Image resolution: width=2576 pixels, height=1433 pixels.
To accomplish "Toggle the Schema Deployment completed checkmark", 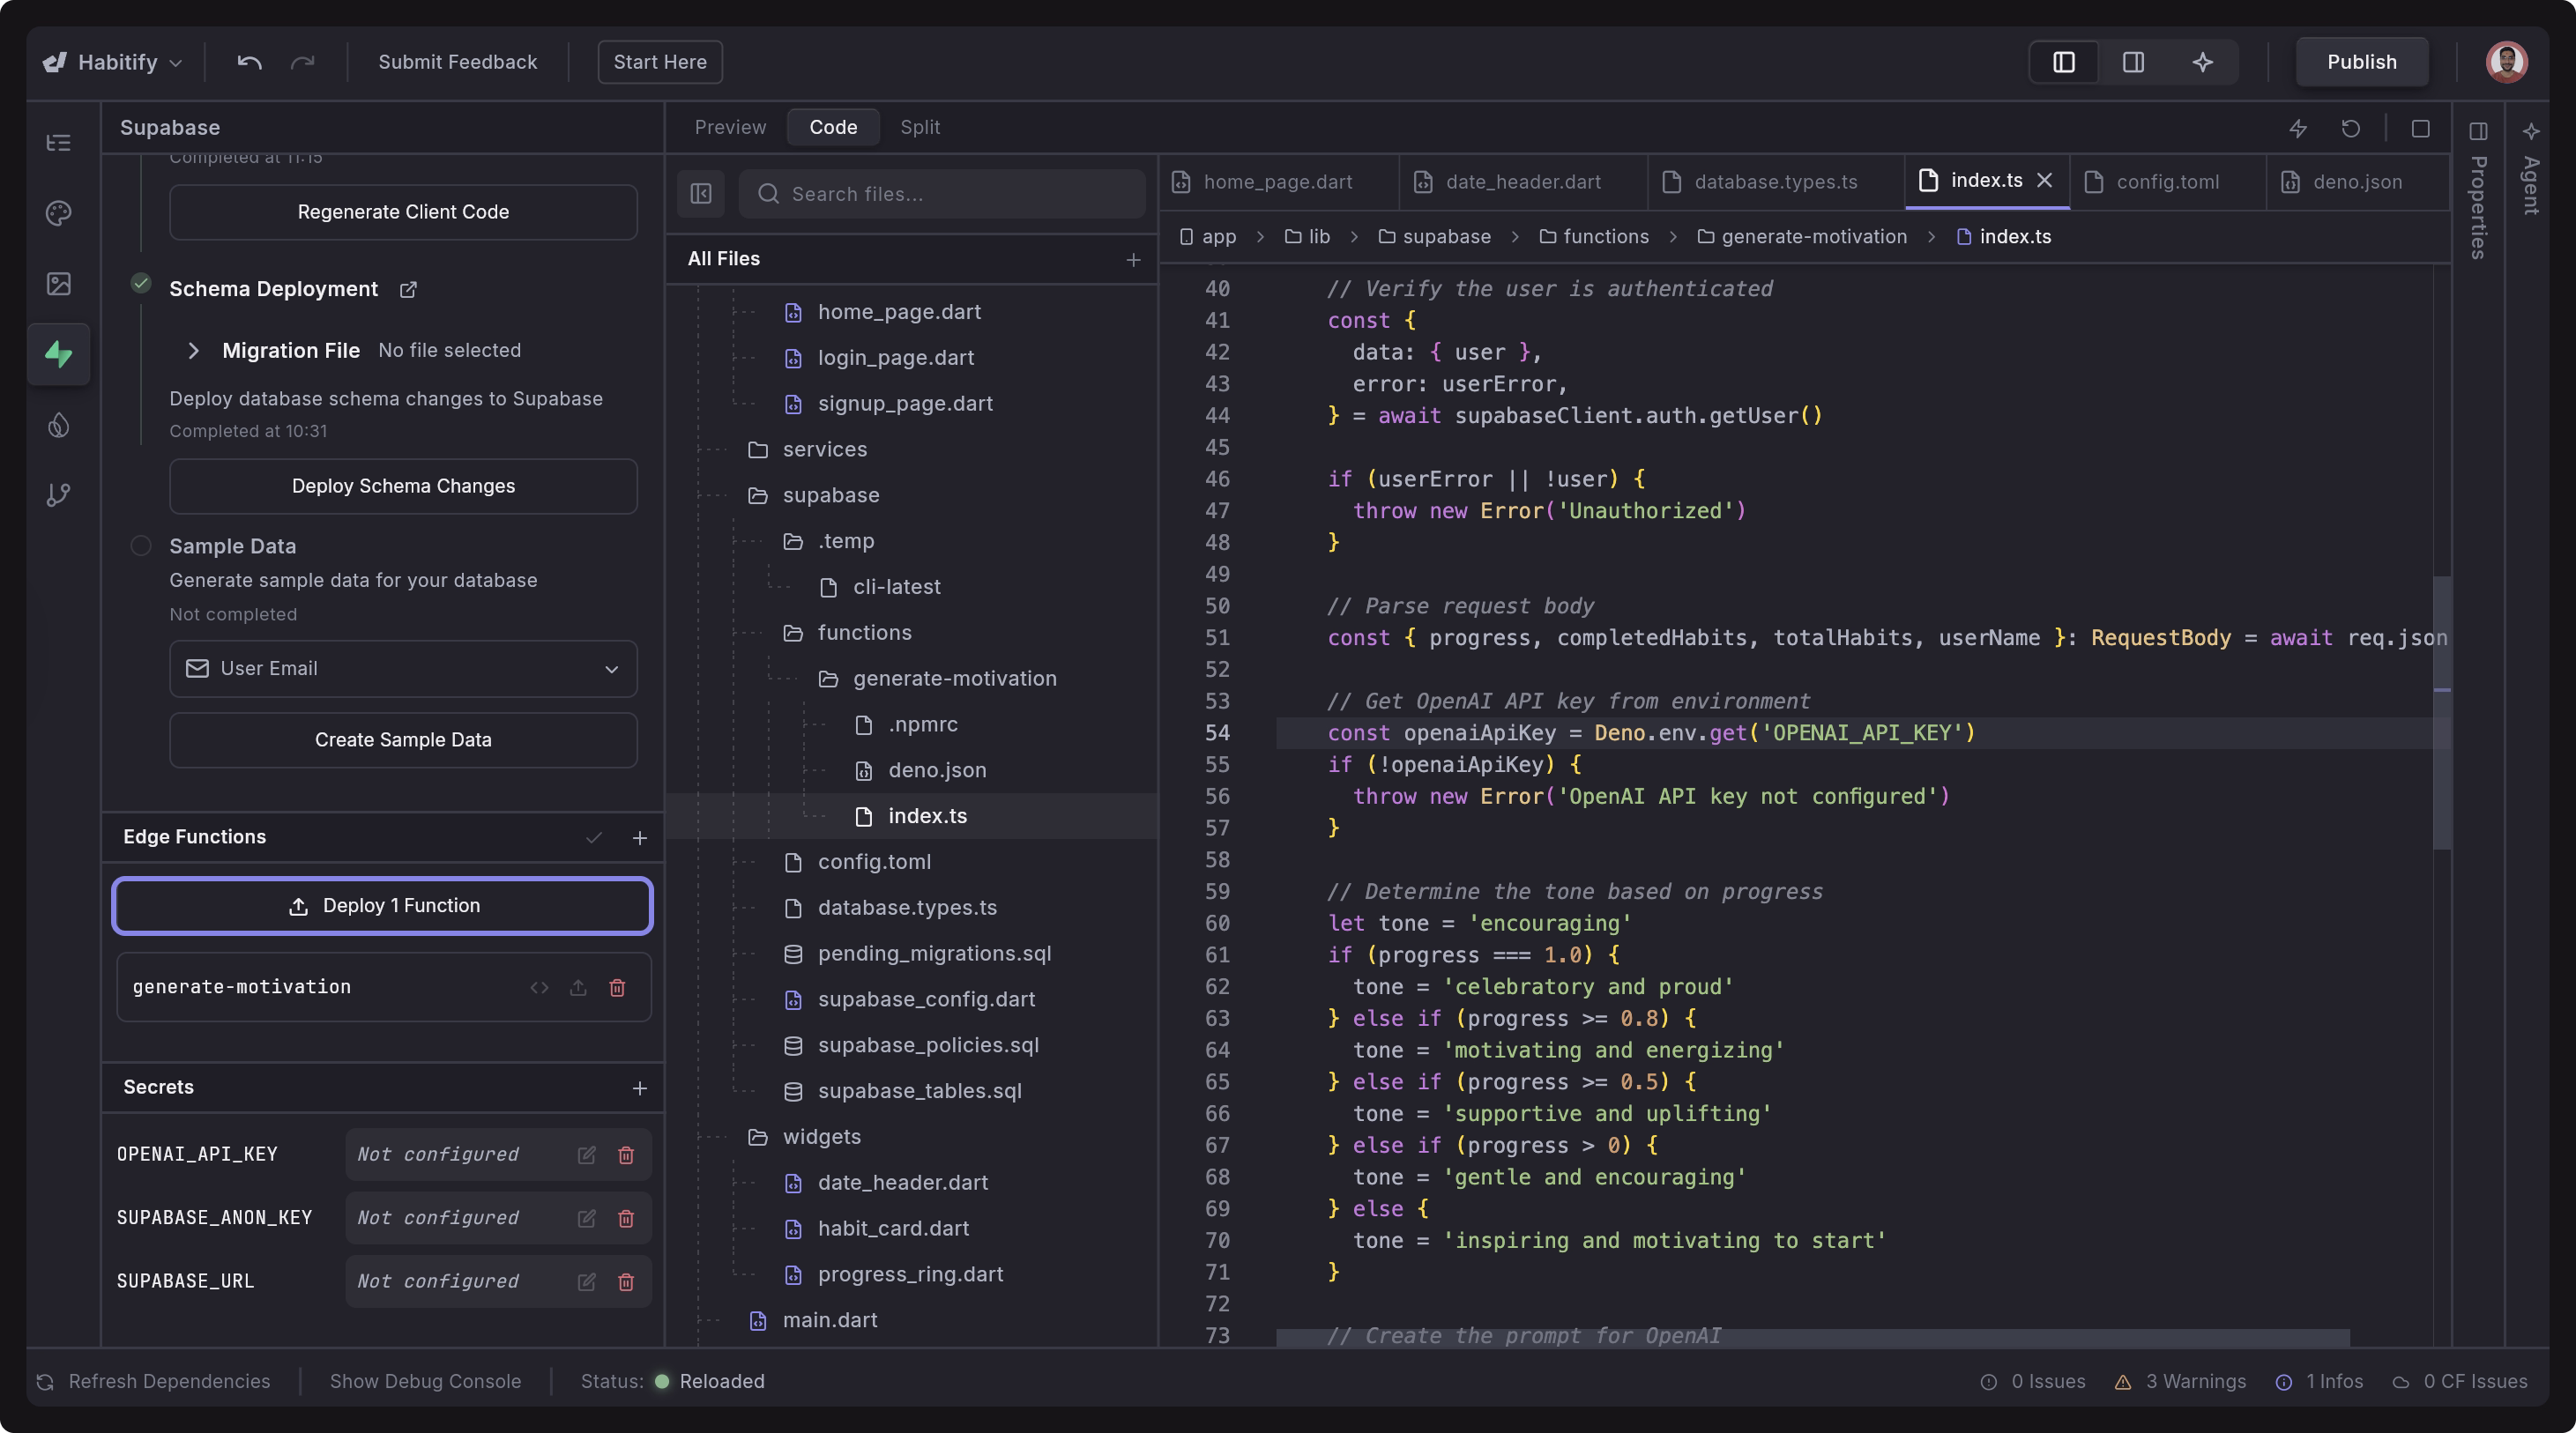I will click(141, 285).
